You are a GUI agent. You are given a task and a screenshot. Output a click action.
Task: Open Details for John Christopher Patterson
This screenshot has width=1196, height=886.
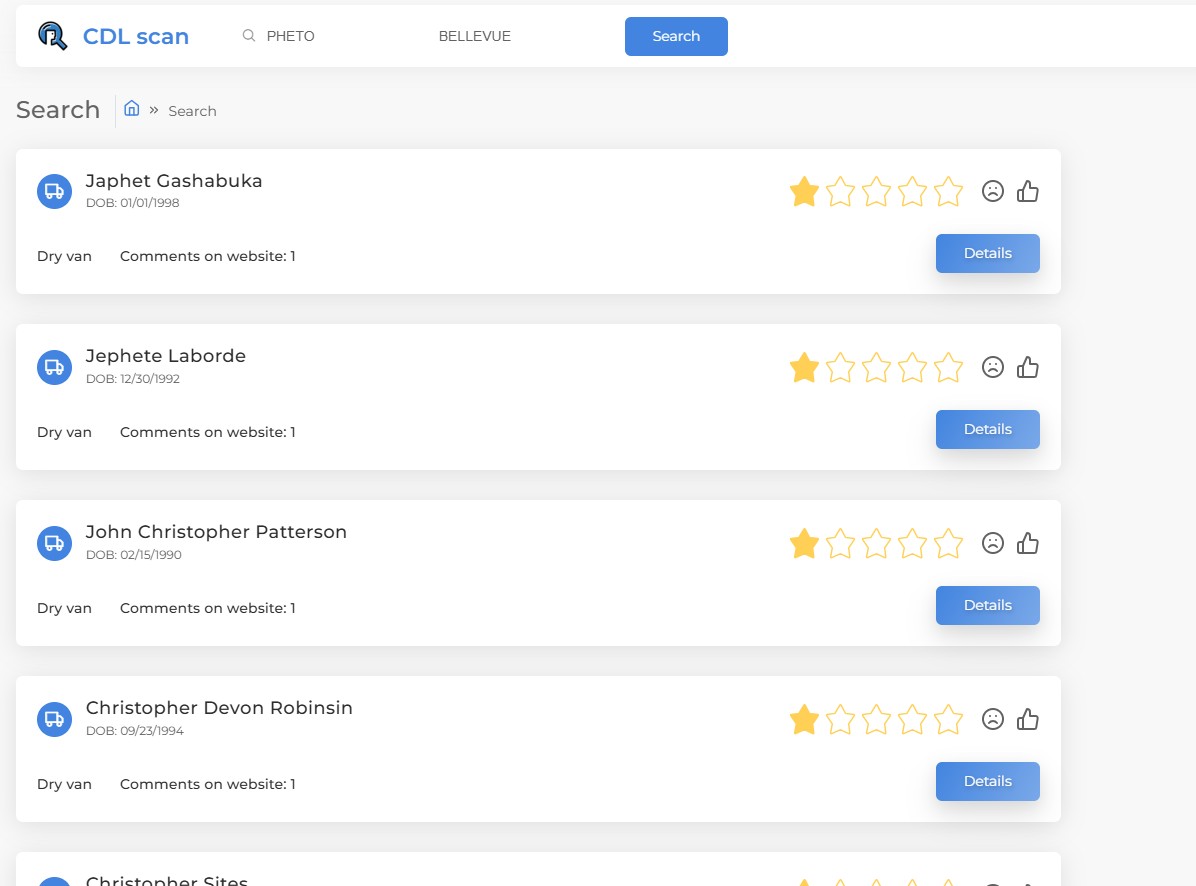(988, 605)
